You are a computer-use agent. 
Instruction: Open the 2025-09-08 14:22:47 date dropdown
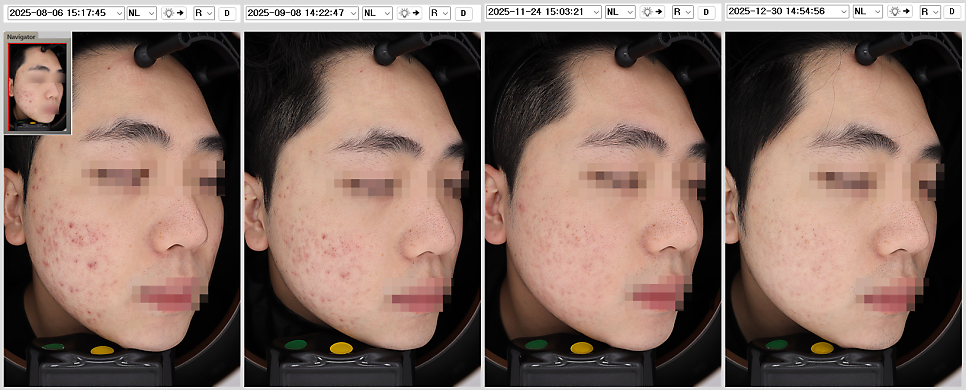302,13
